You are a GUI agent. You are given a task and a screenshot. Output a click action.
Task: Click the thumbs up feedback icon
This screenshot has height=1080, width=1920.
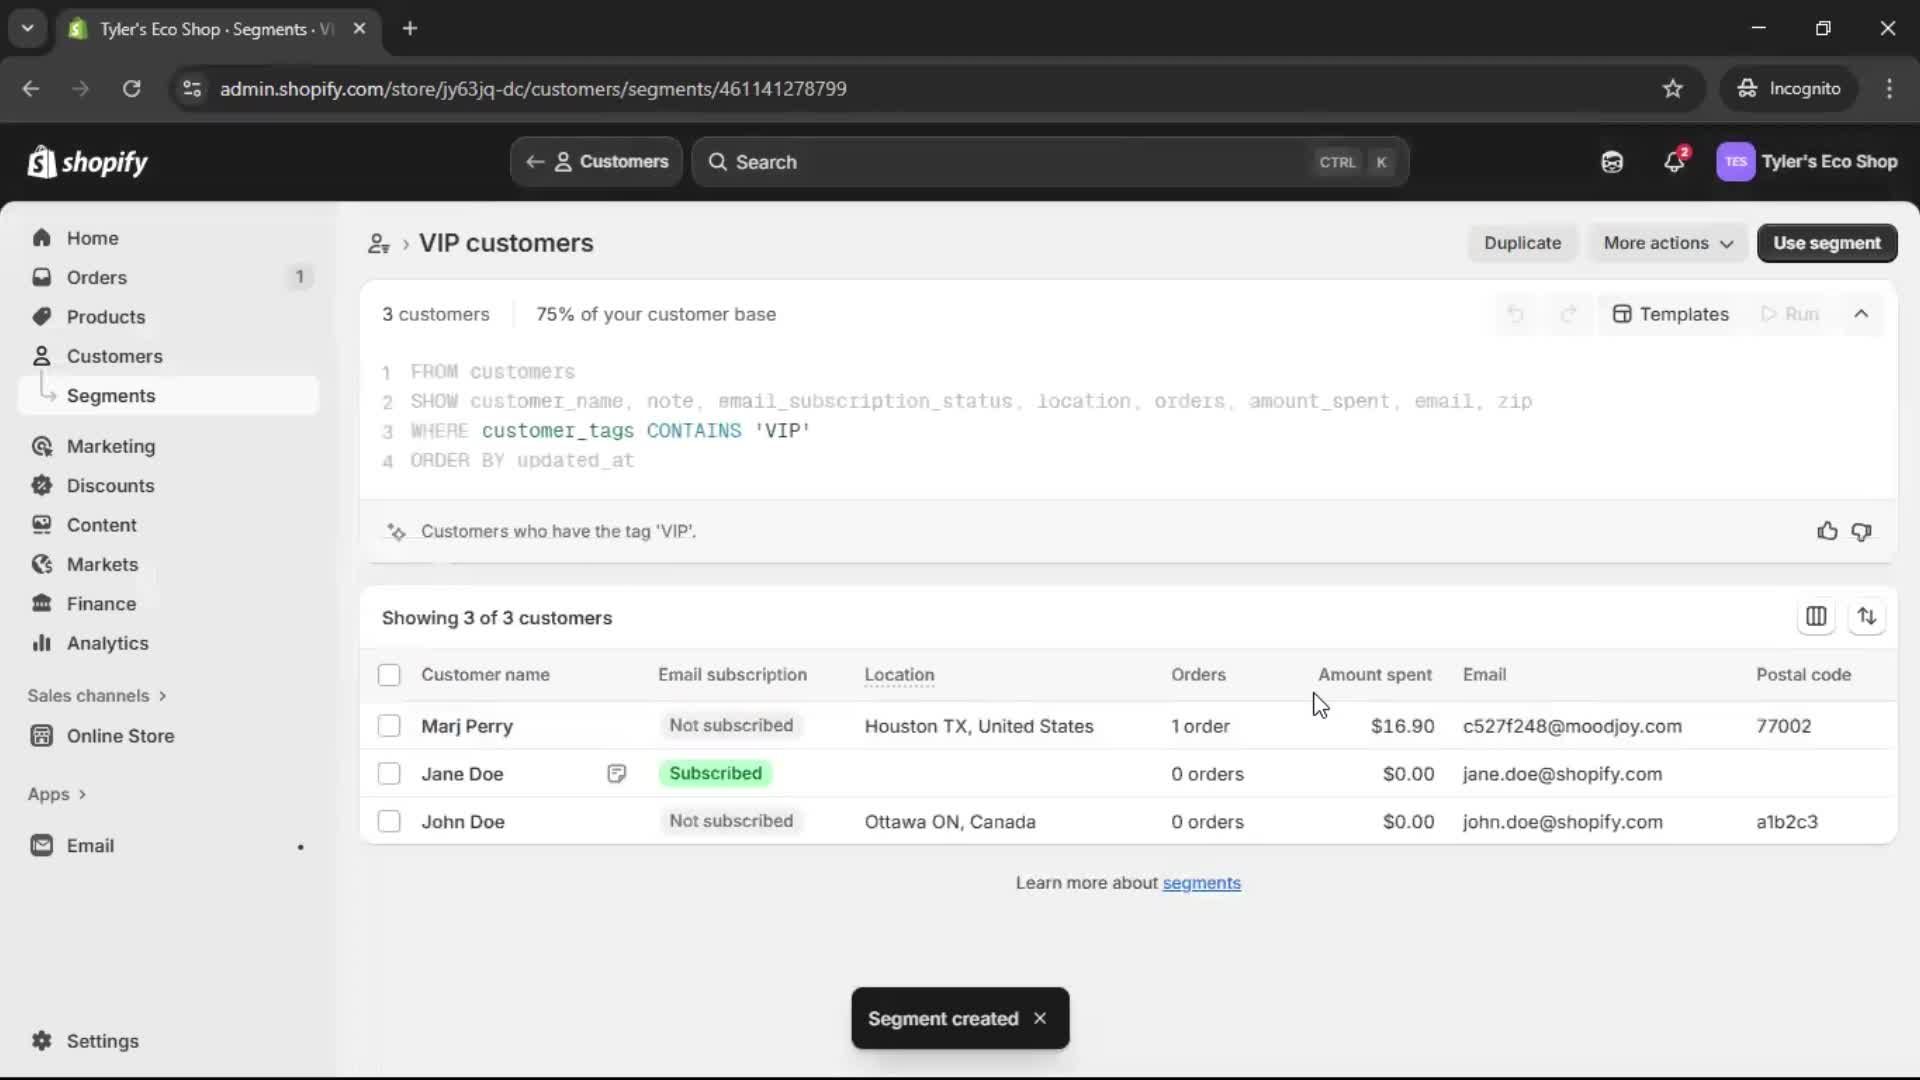pyautogui.click(x=1827, y=531)
